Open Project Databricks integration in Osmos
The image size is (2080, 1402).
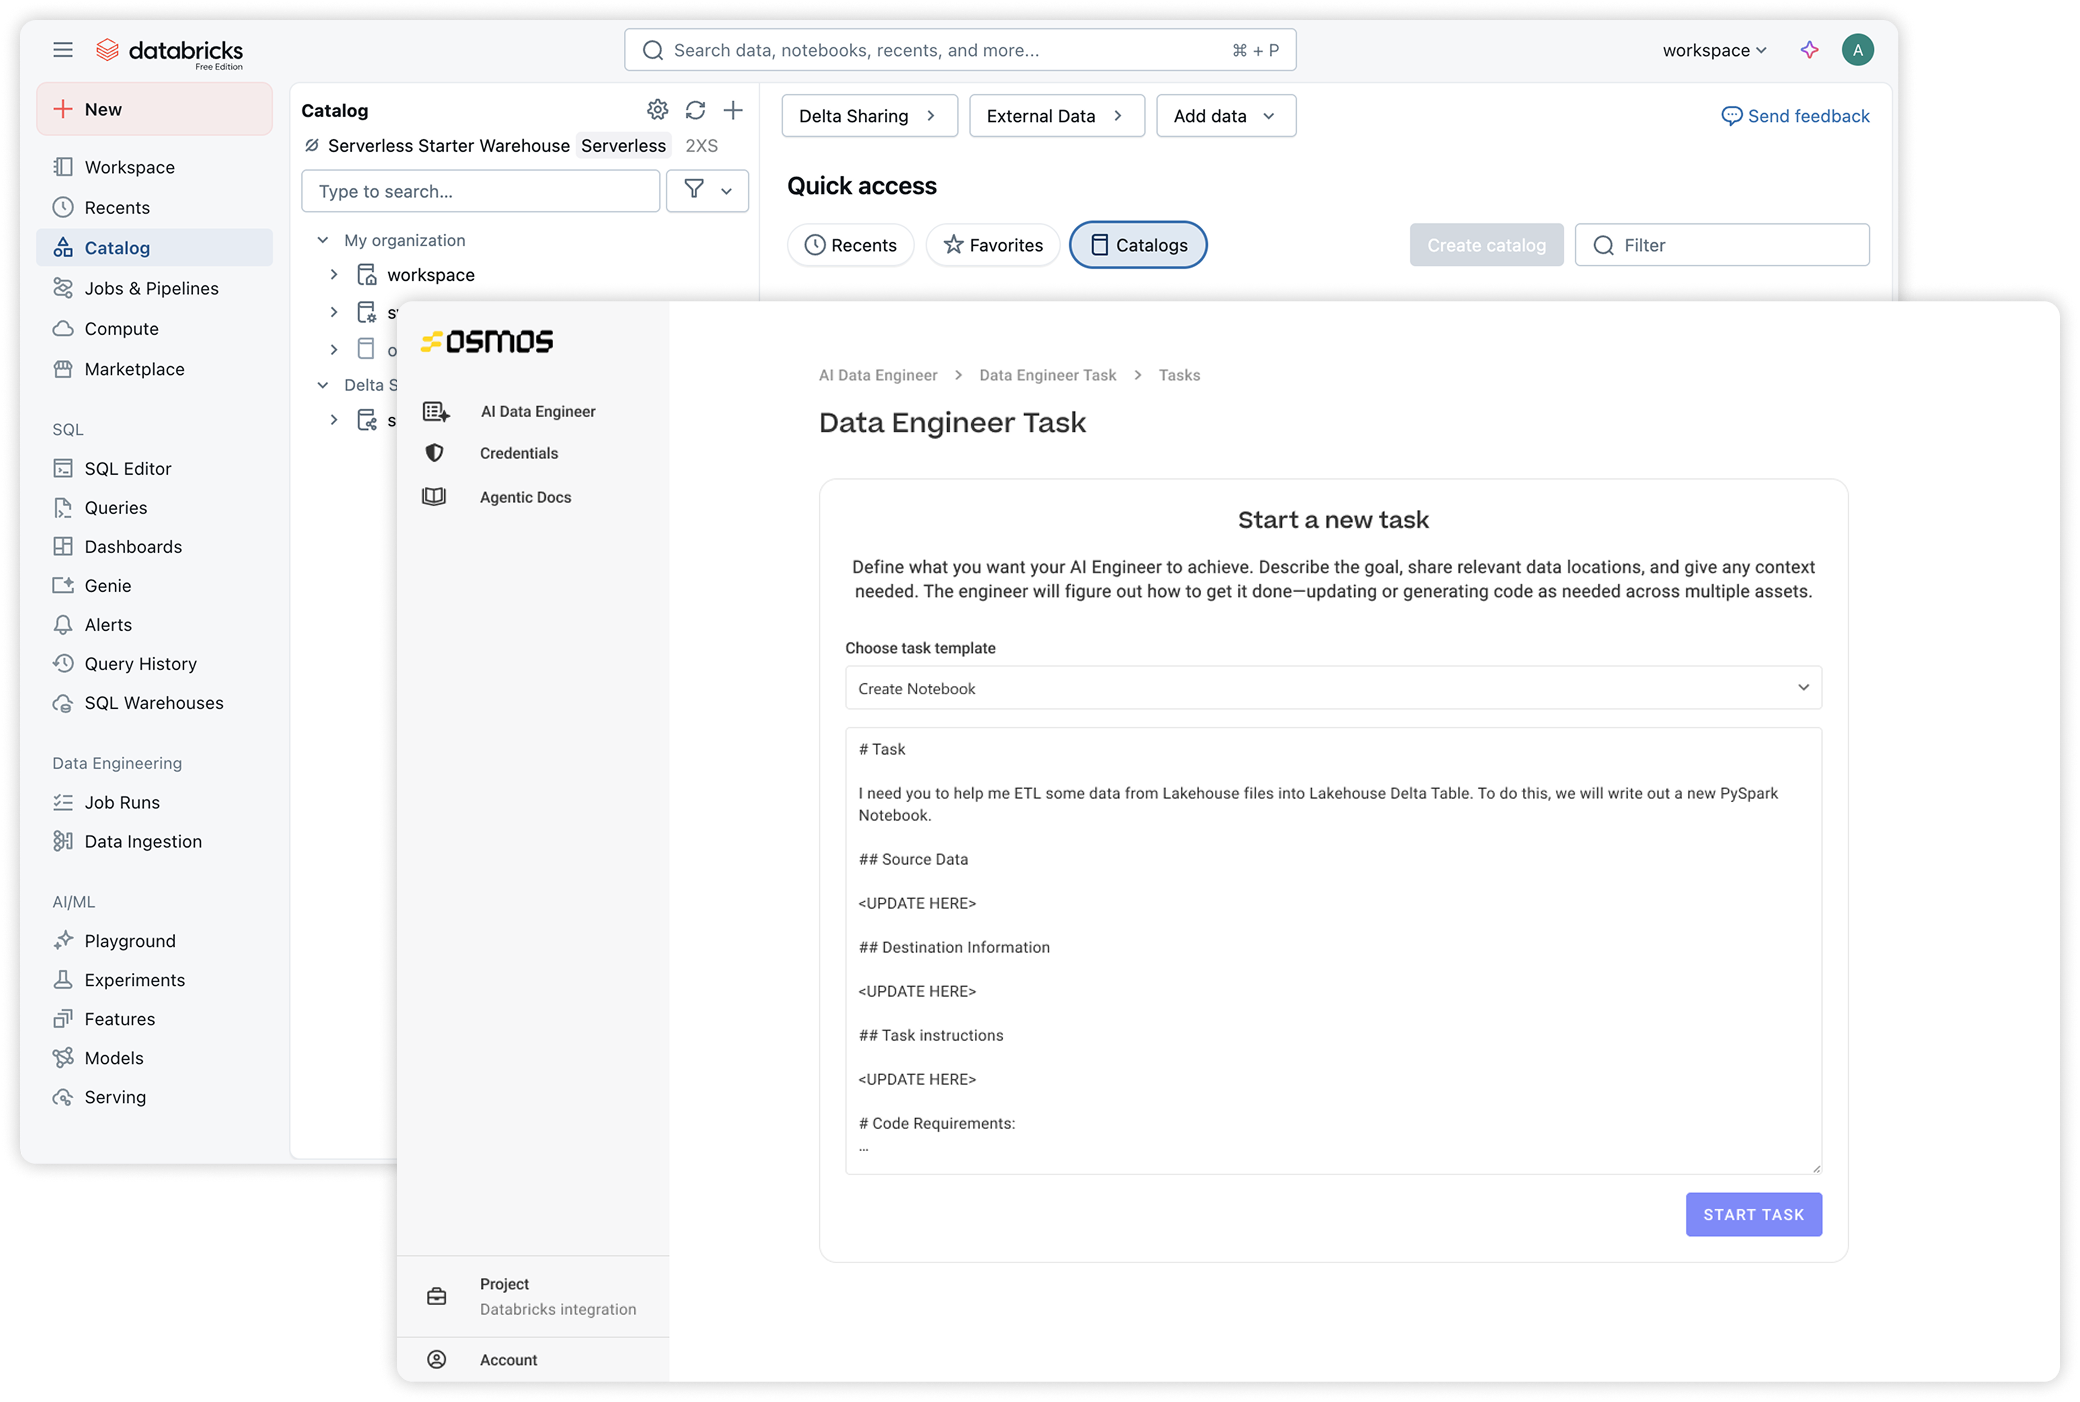(x=532, y=1296)
